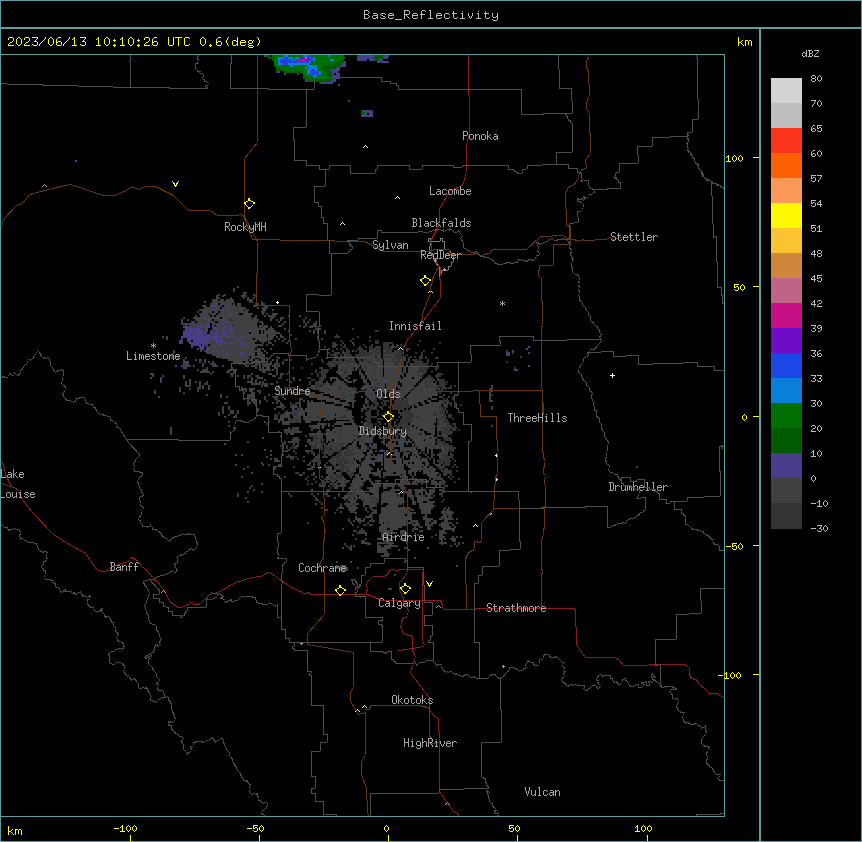Click the km unit label at bottom left
This screenshot has height=842, width=862.
click(15, 830)
